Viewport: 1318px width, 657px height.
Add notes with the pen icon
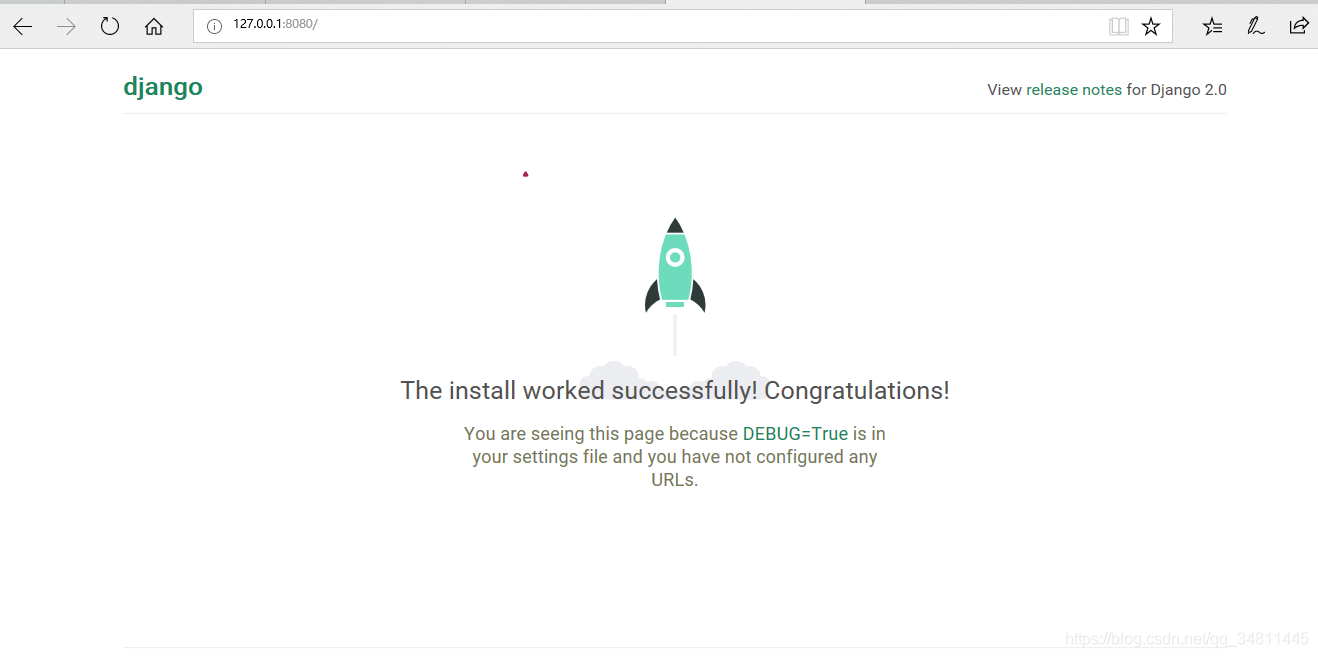pyautogui.click(x=1255, y=27)
